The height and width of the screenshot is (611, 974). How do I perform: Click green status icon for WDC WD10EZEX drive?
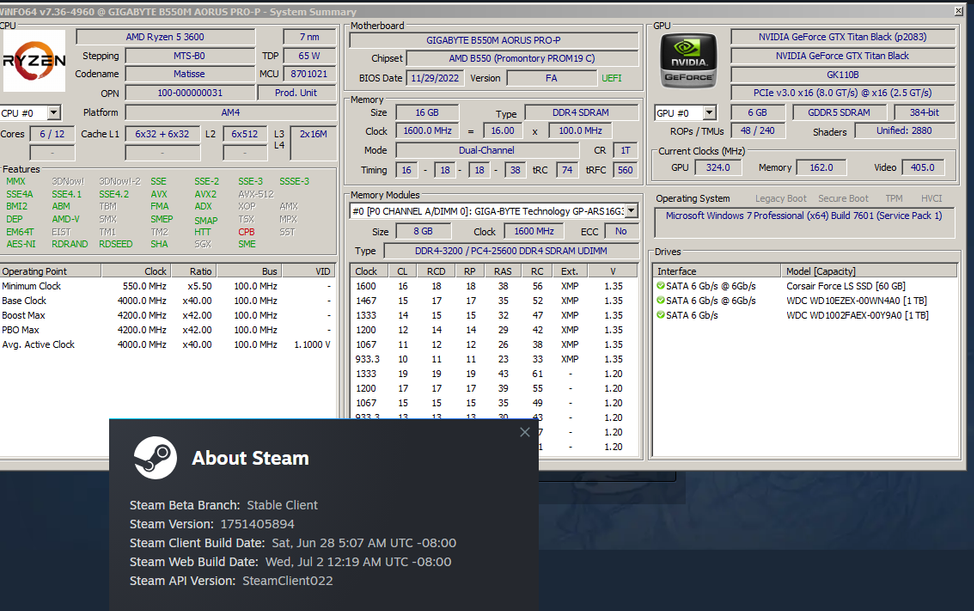[x=660, y=301]
